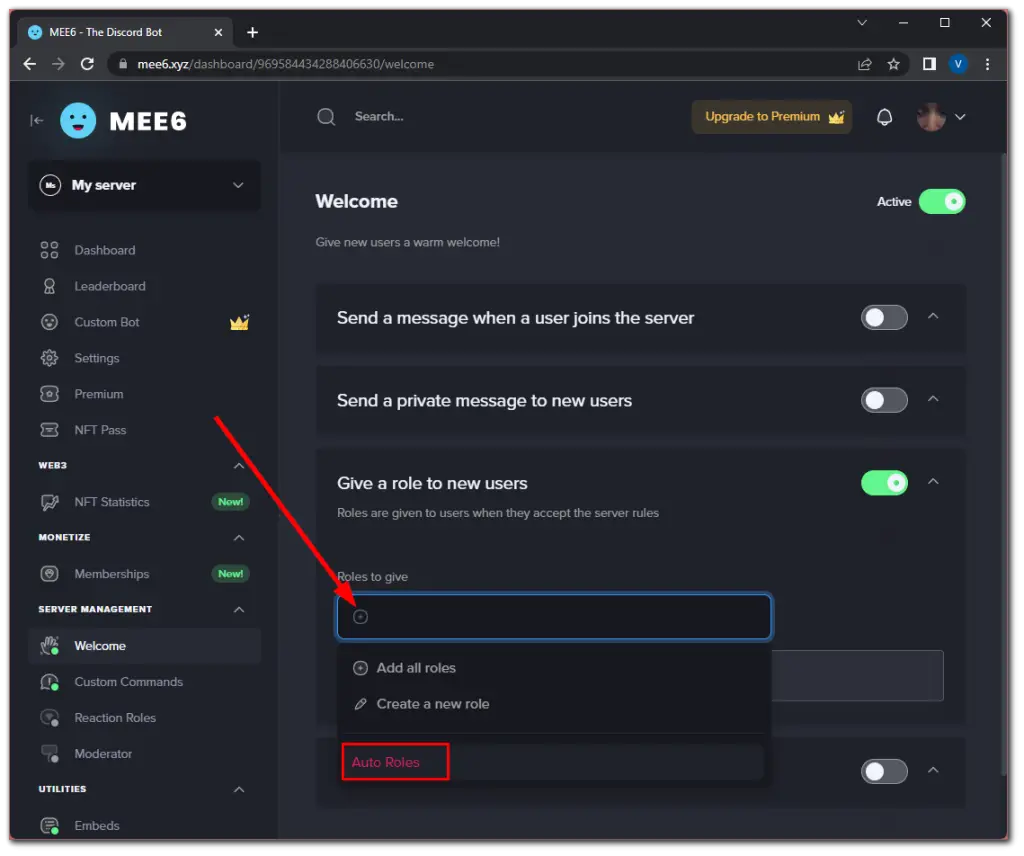Click the notification bell icon
Image resolution: width=1024 pixels, height=856 pixels.
884,117
